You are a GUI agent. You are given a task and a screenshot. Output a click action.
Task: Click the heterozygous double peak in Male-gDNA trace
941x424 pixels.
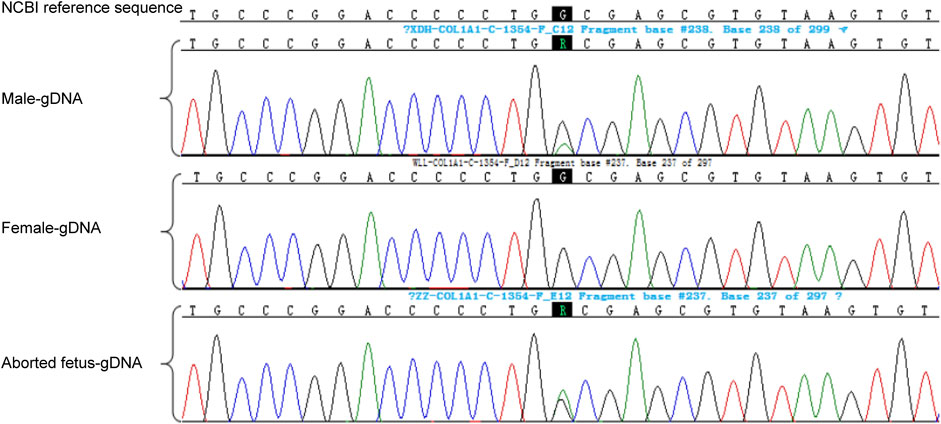[563, 138]
